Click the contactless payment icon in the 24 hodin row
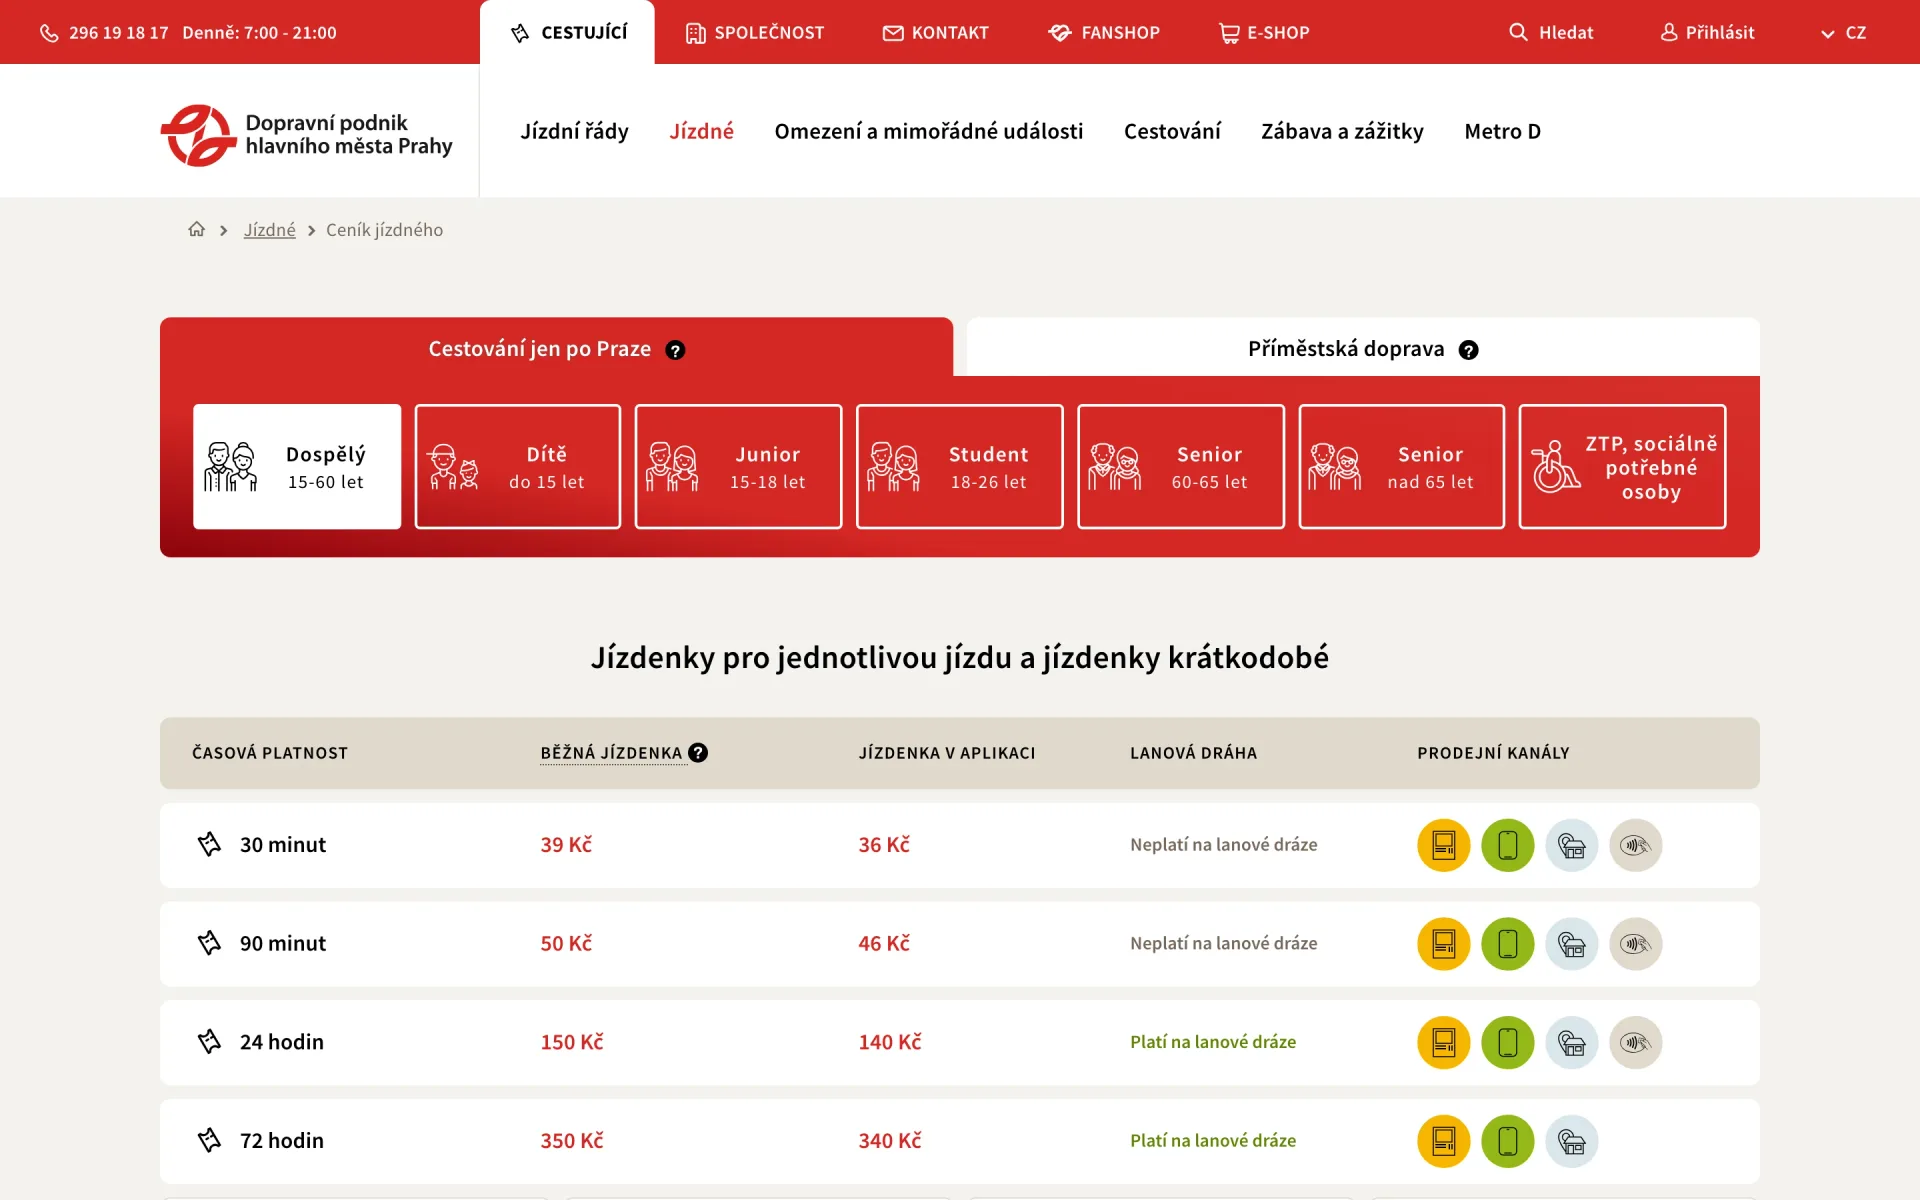This screenshot has width=1920, height=1200. point(1635,1043)
